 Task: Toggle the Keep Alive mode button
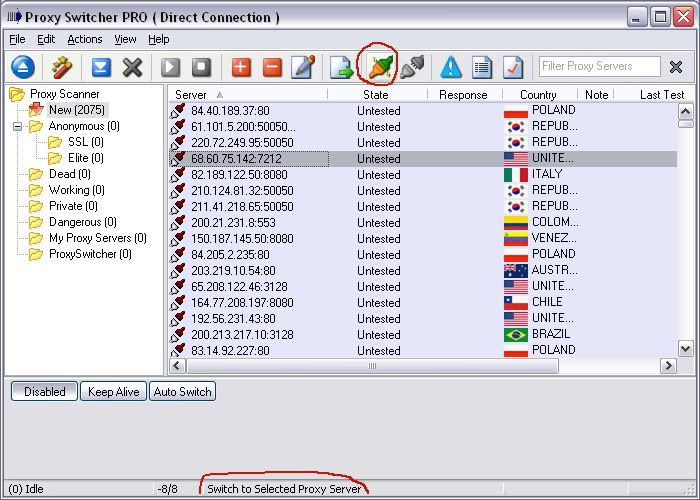point(113,392)
